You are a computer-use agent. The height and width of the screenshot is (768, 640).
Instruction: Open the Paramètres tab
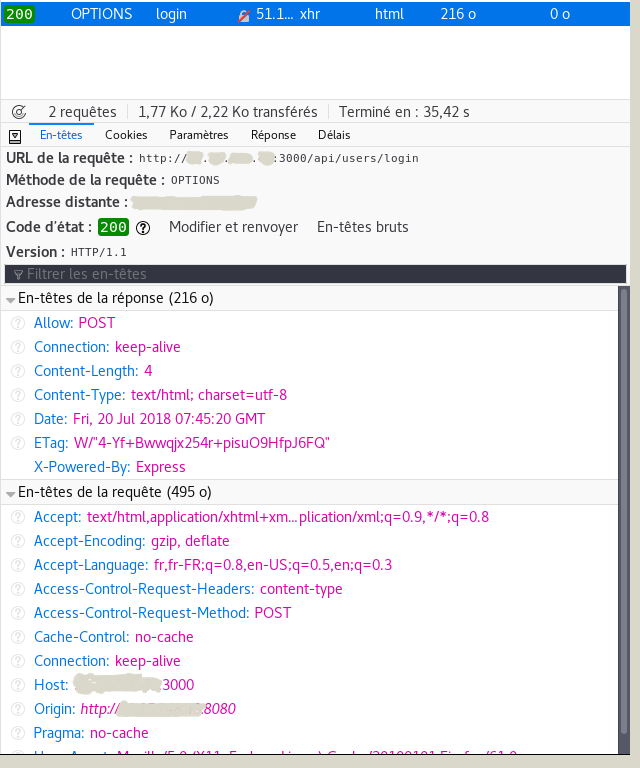[199, 135]
